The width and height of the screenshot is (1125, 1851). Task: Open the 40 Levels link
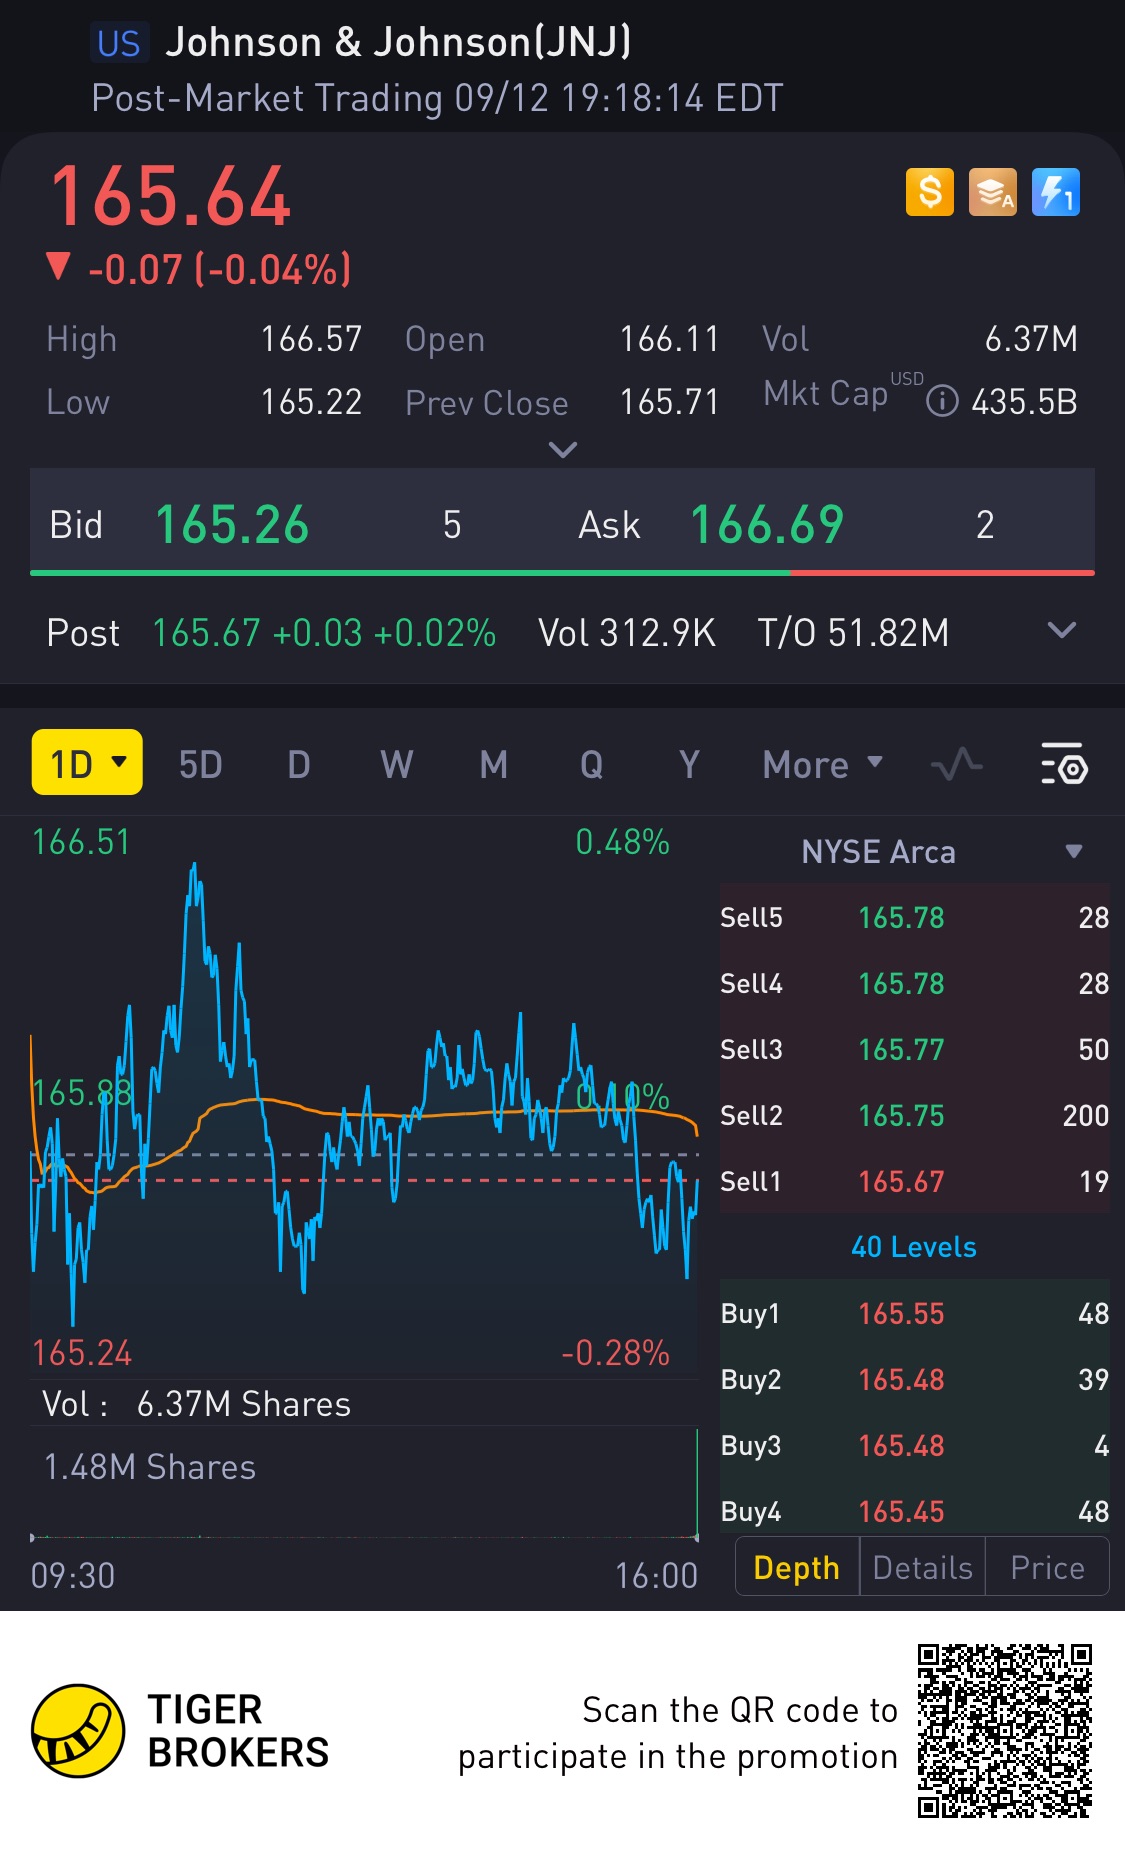pyautogui.click(x=913, y=1247)
